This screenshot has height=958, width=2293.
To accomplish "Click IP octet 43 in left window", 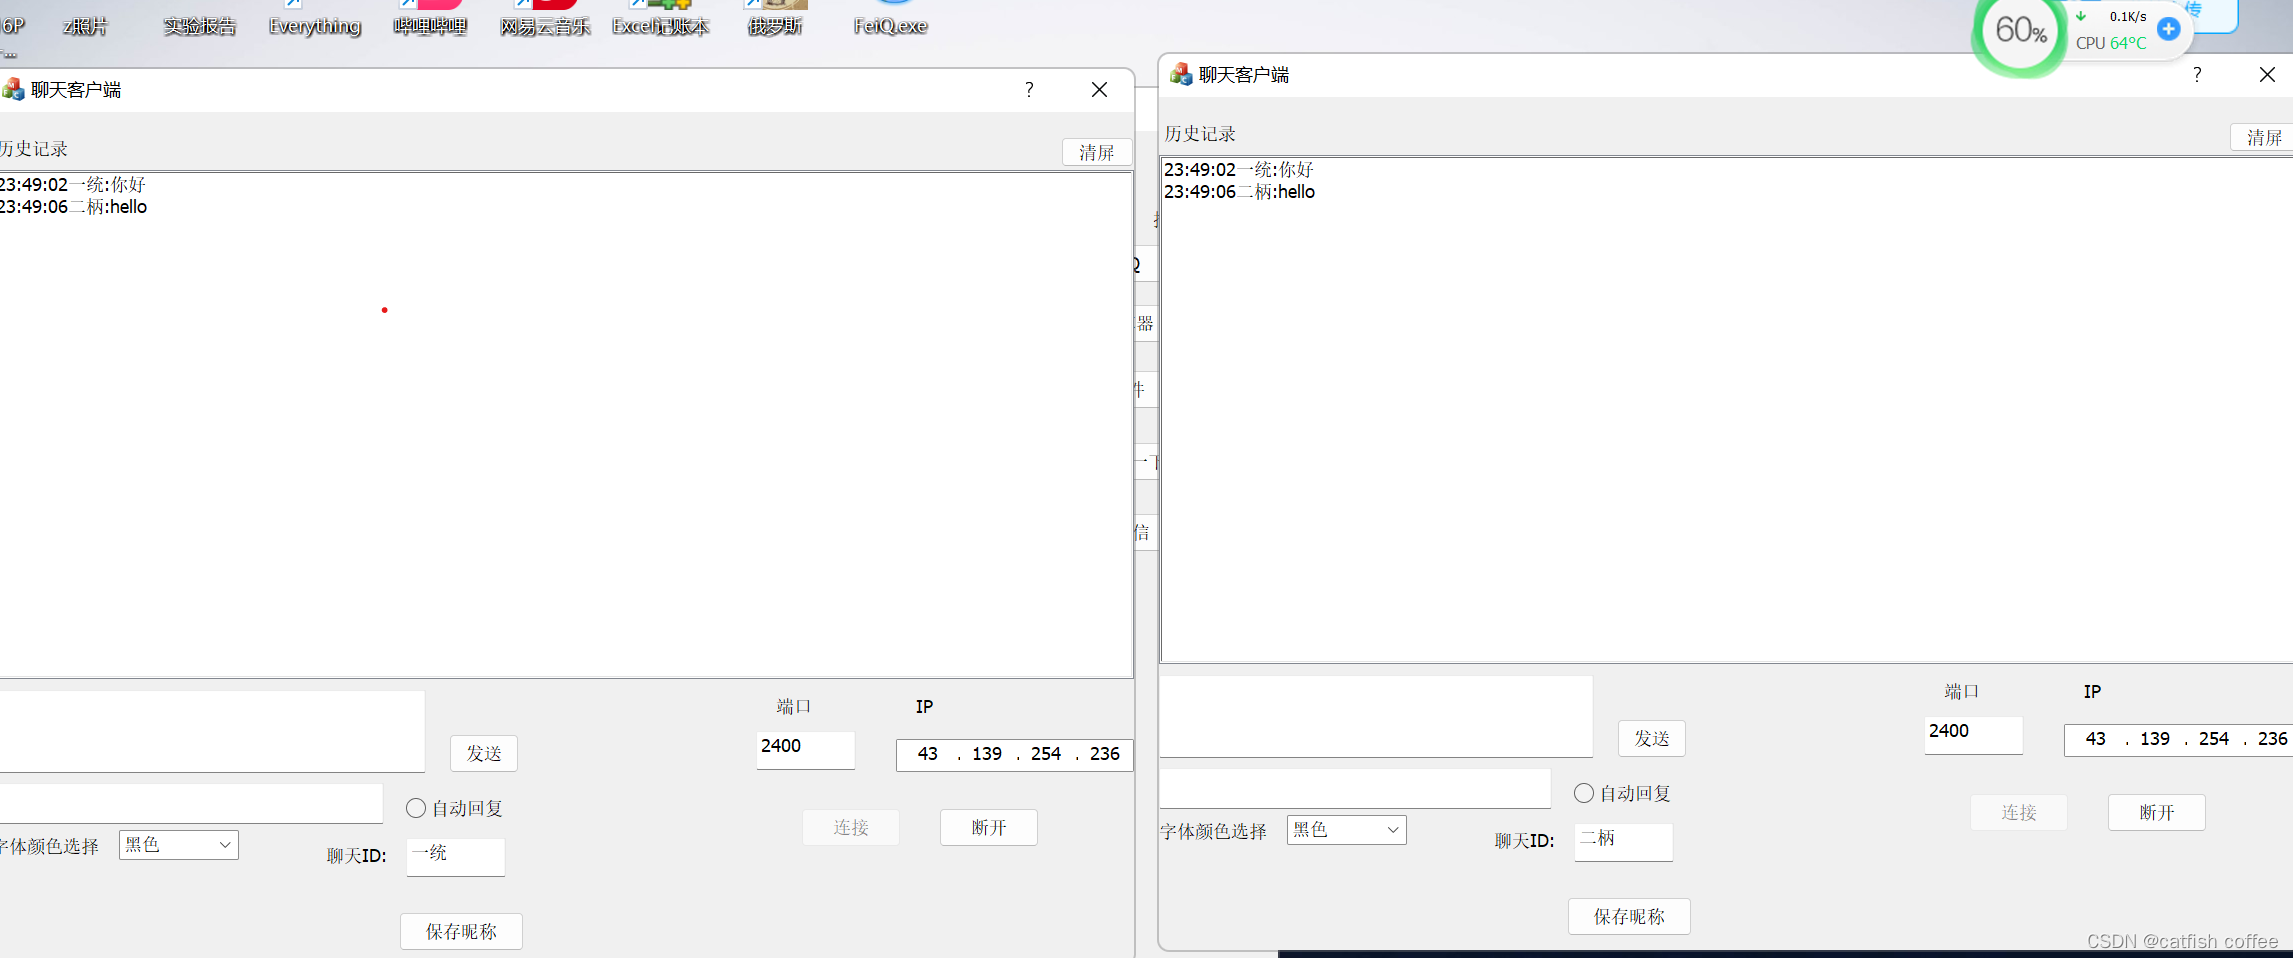I will pos(928,754).
